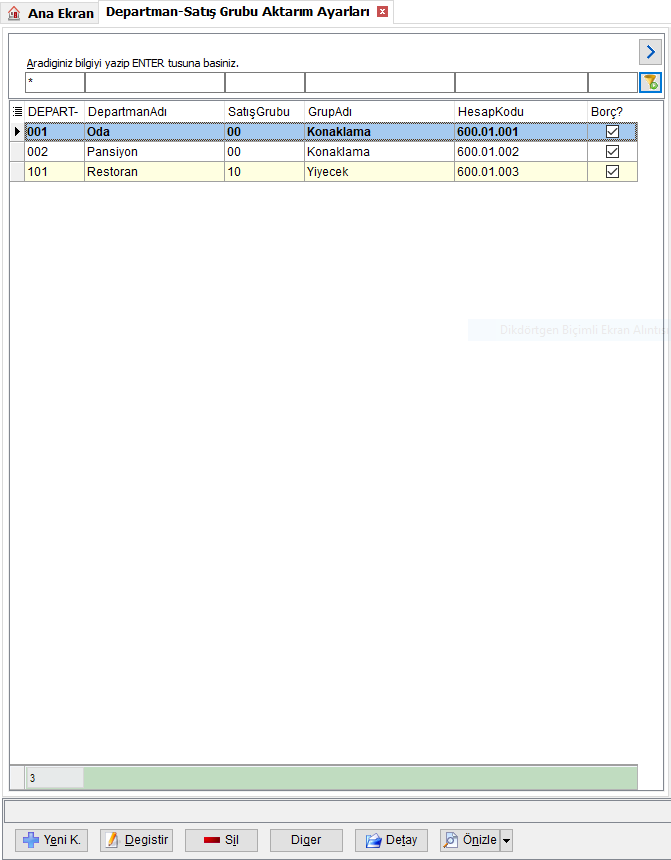Close Departman-Satış Grubu Aktarım Ayarları tab
The width and height of the screenshot is (671, 860).
[382, 12]
